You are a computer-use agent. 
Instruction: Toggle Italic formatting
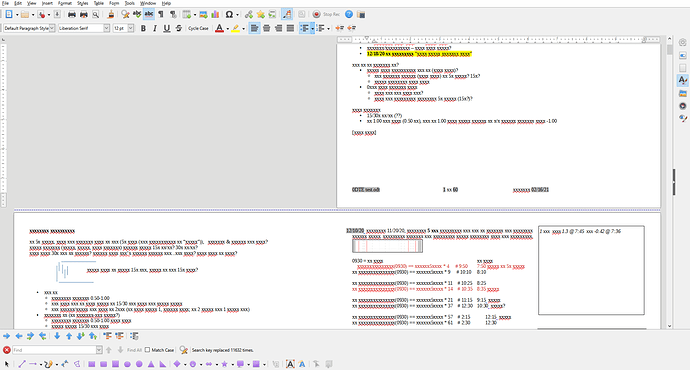pyautogui.click(x=155, y=28)
